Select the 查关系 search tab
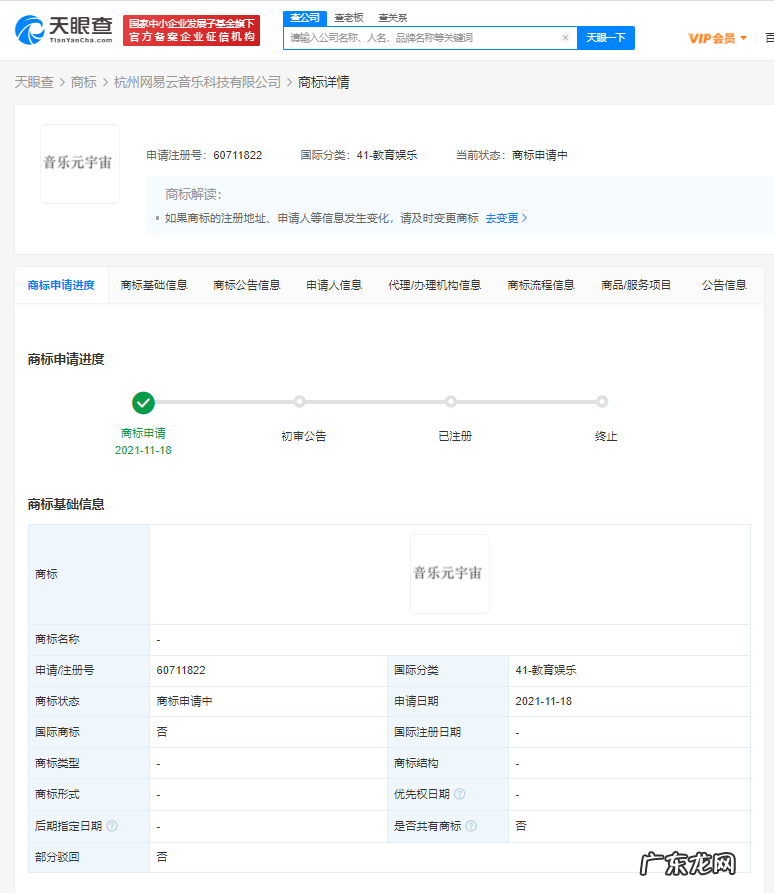This screenshot has width=774, height=893. [393, 18]
